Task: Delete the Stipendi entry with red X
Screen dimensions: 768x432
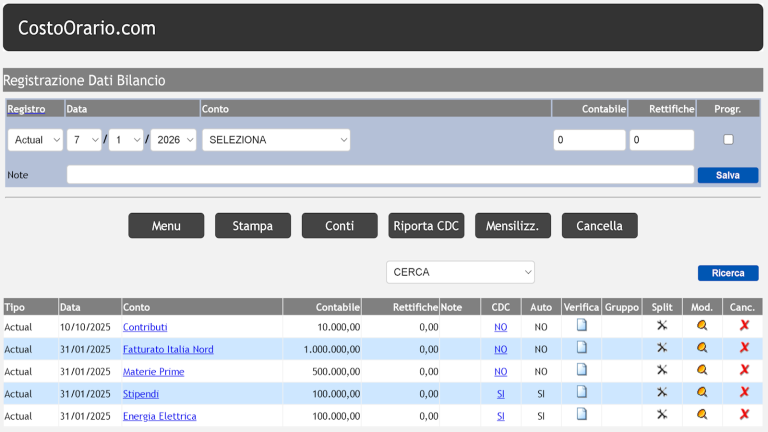Action: point(743,393)
